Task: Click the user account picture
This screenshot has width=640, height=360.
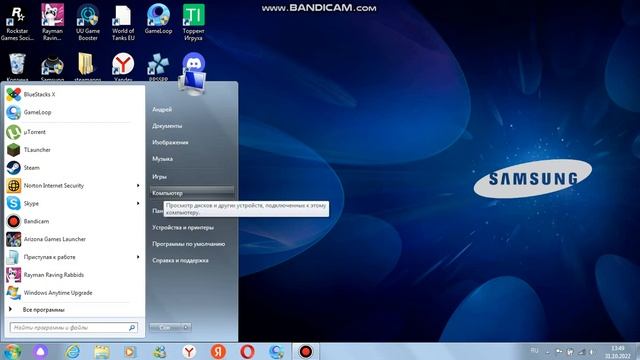Action: click(x=193, y=81)
